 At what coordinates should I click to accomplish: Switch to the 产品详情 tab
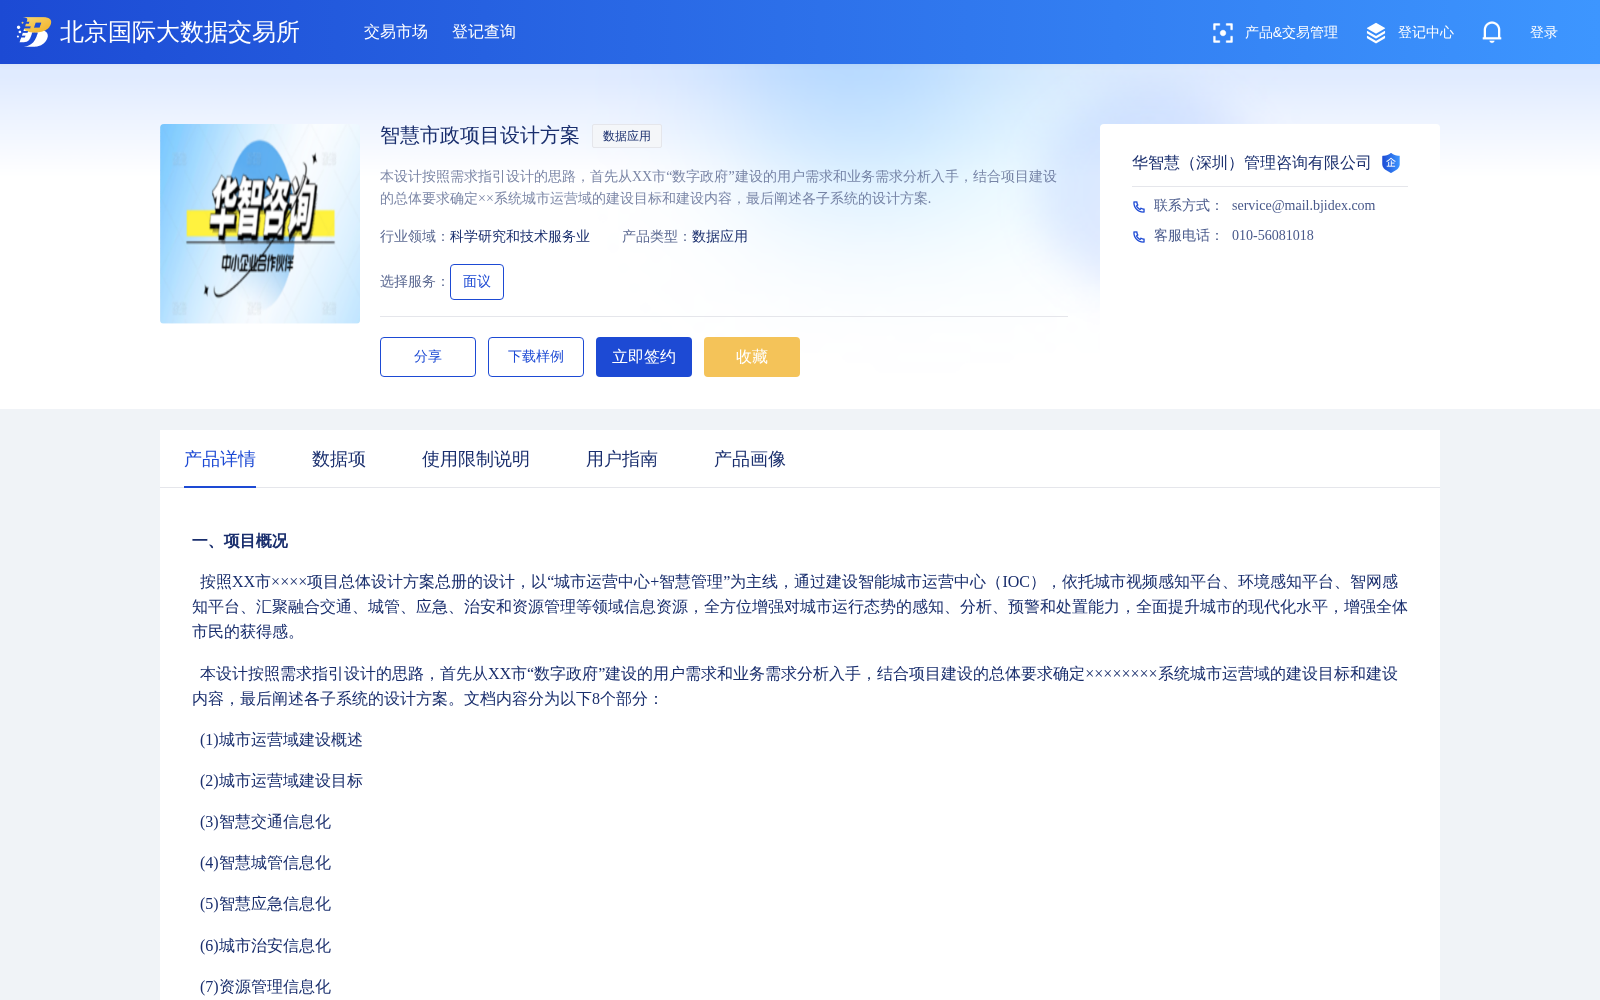click(x=220, y=459)
